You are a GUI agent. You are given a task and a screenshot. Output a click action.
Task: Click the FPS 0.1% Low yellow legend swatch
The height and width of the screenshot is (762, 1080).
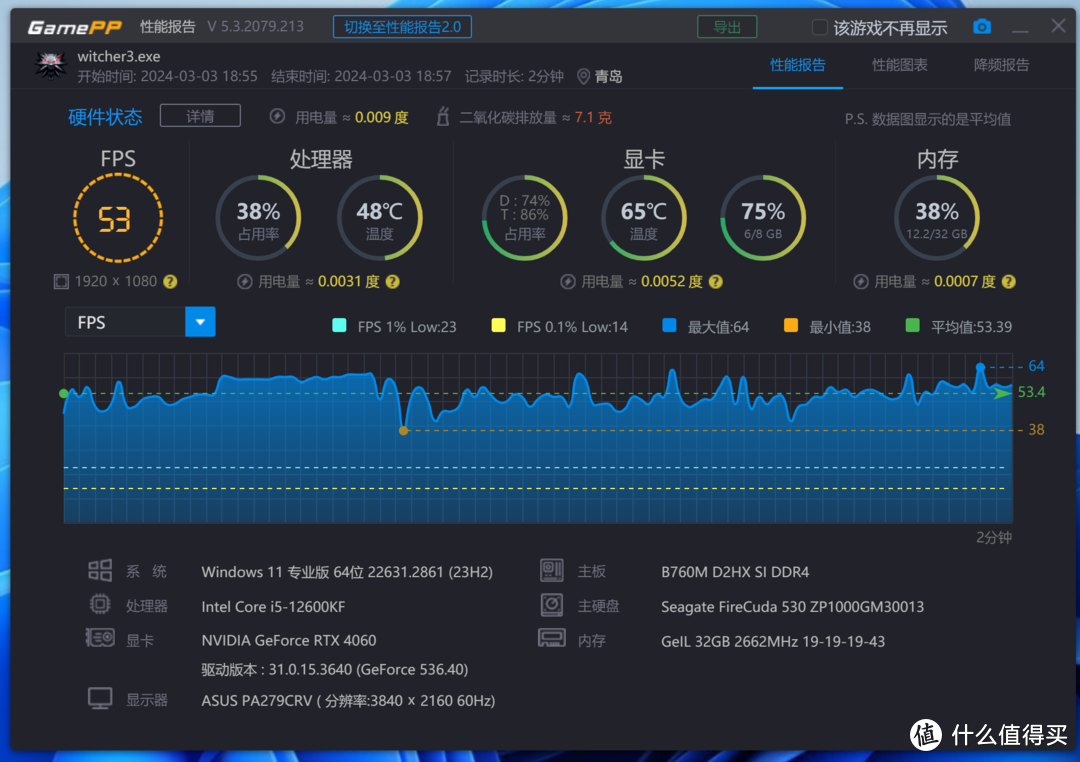coord(499,325)
